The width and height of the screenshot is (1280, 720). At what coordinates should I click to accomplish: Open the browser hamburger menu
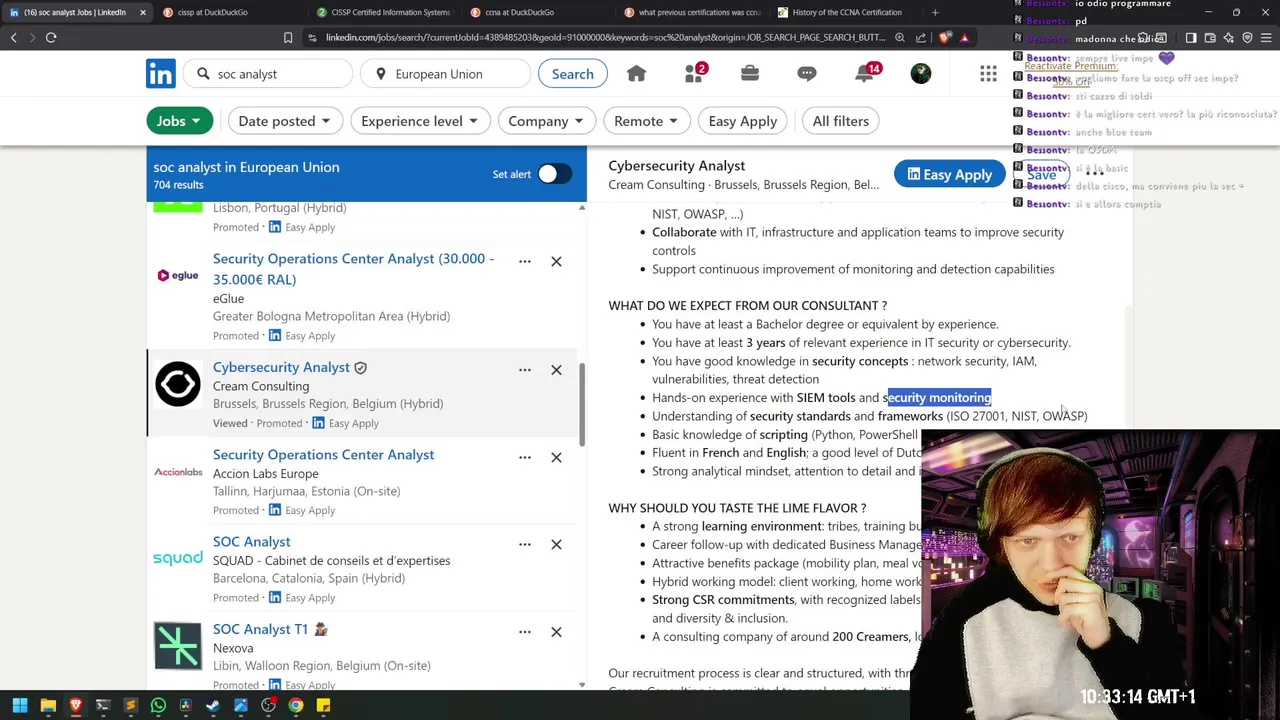pos(1266,38)
